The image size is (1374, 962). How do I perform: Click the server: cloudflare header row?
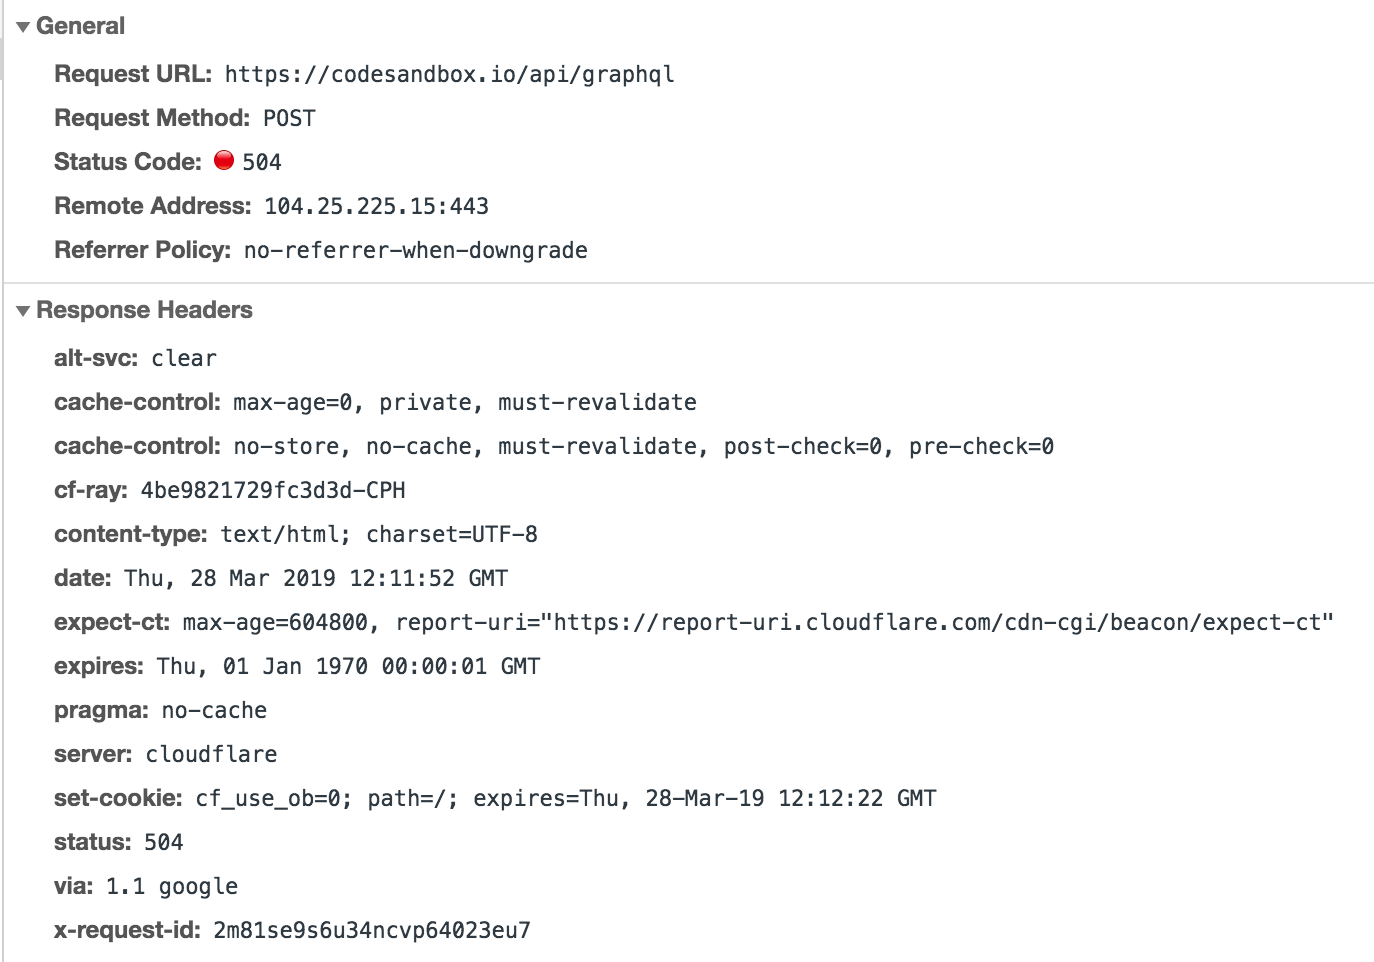pos(165,754)
